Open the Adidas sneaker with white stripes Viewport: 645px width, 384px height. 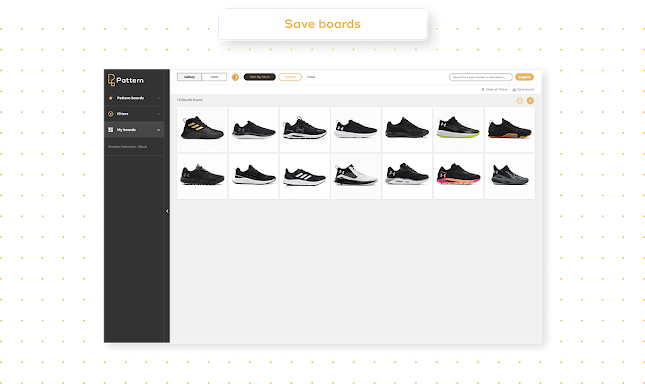click(305, 176)
